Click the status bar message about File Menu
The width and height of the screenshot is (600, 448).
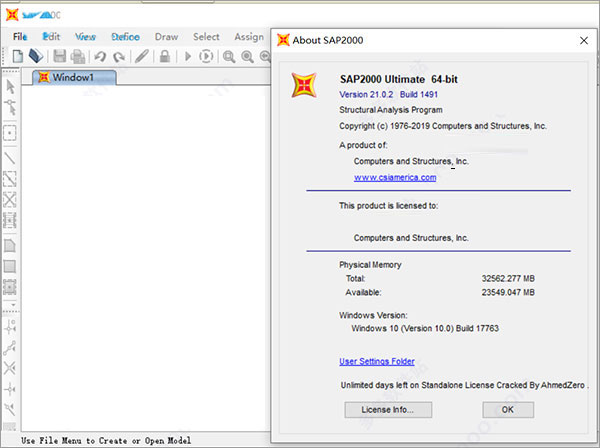coord(106,441)
